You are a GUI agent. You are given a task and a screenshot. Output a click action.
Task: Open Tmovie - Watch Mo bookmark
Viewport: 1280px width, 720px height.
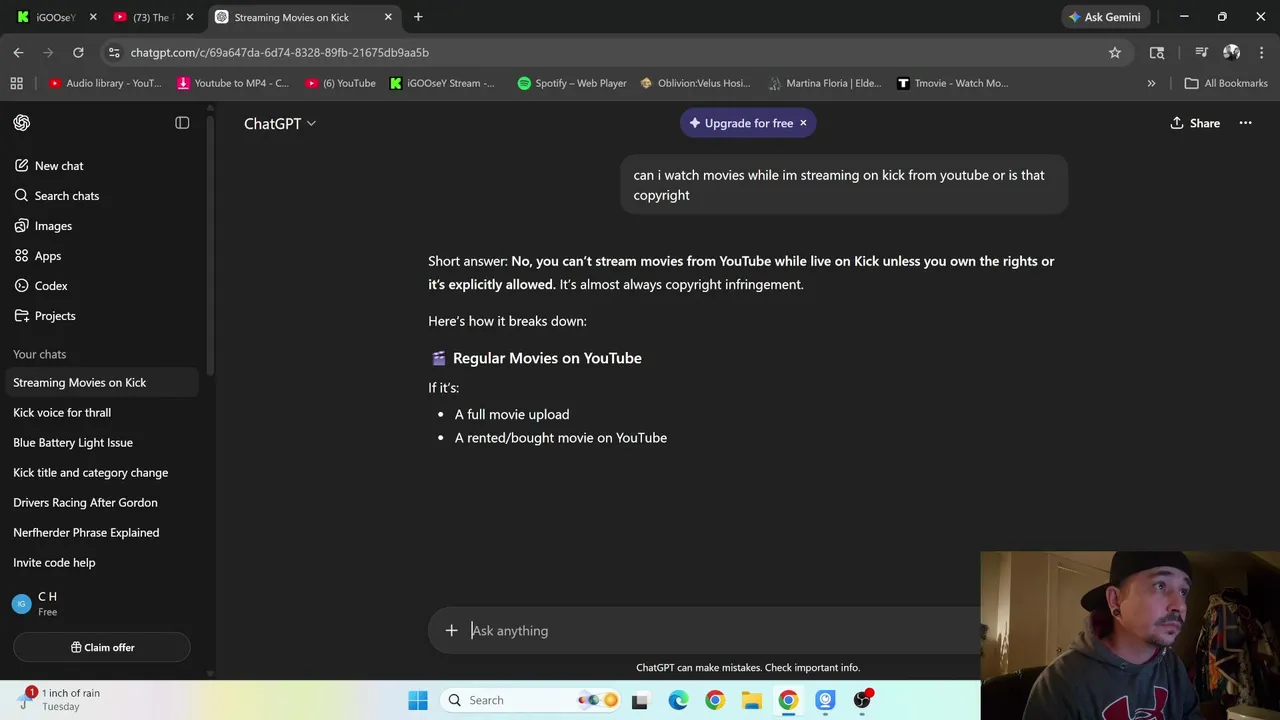tap(952, 83)
